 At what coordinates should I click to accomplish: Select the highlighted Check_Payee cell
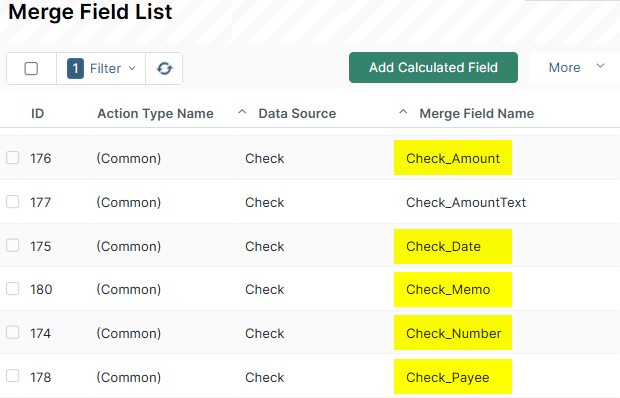click(x=453, y=377)
